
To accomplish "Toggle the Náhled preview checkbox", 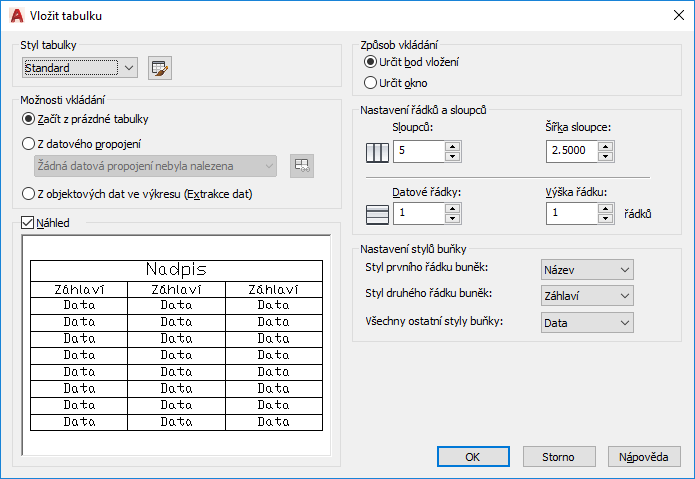I will click(27, 222).
